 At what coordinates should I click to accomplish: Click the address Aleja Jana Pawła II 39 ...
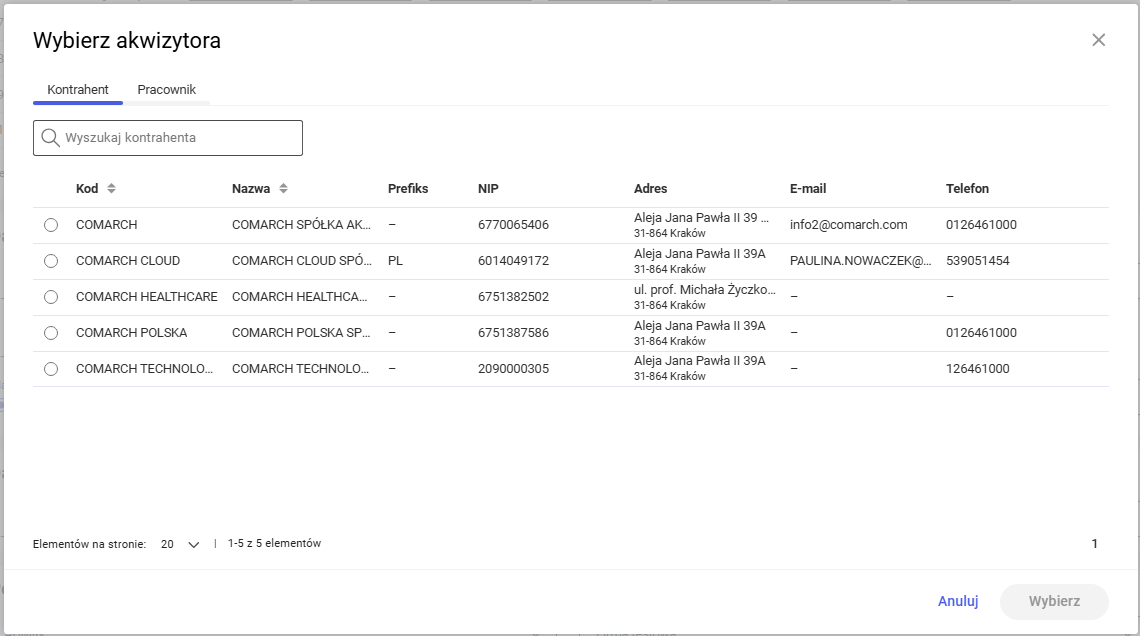coord(701,217)
